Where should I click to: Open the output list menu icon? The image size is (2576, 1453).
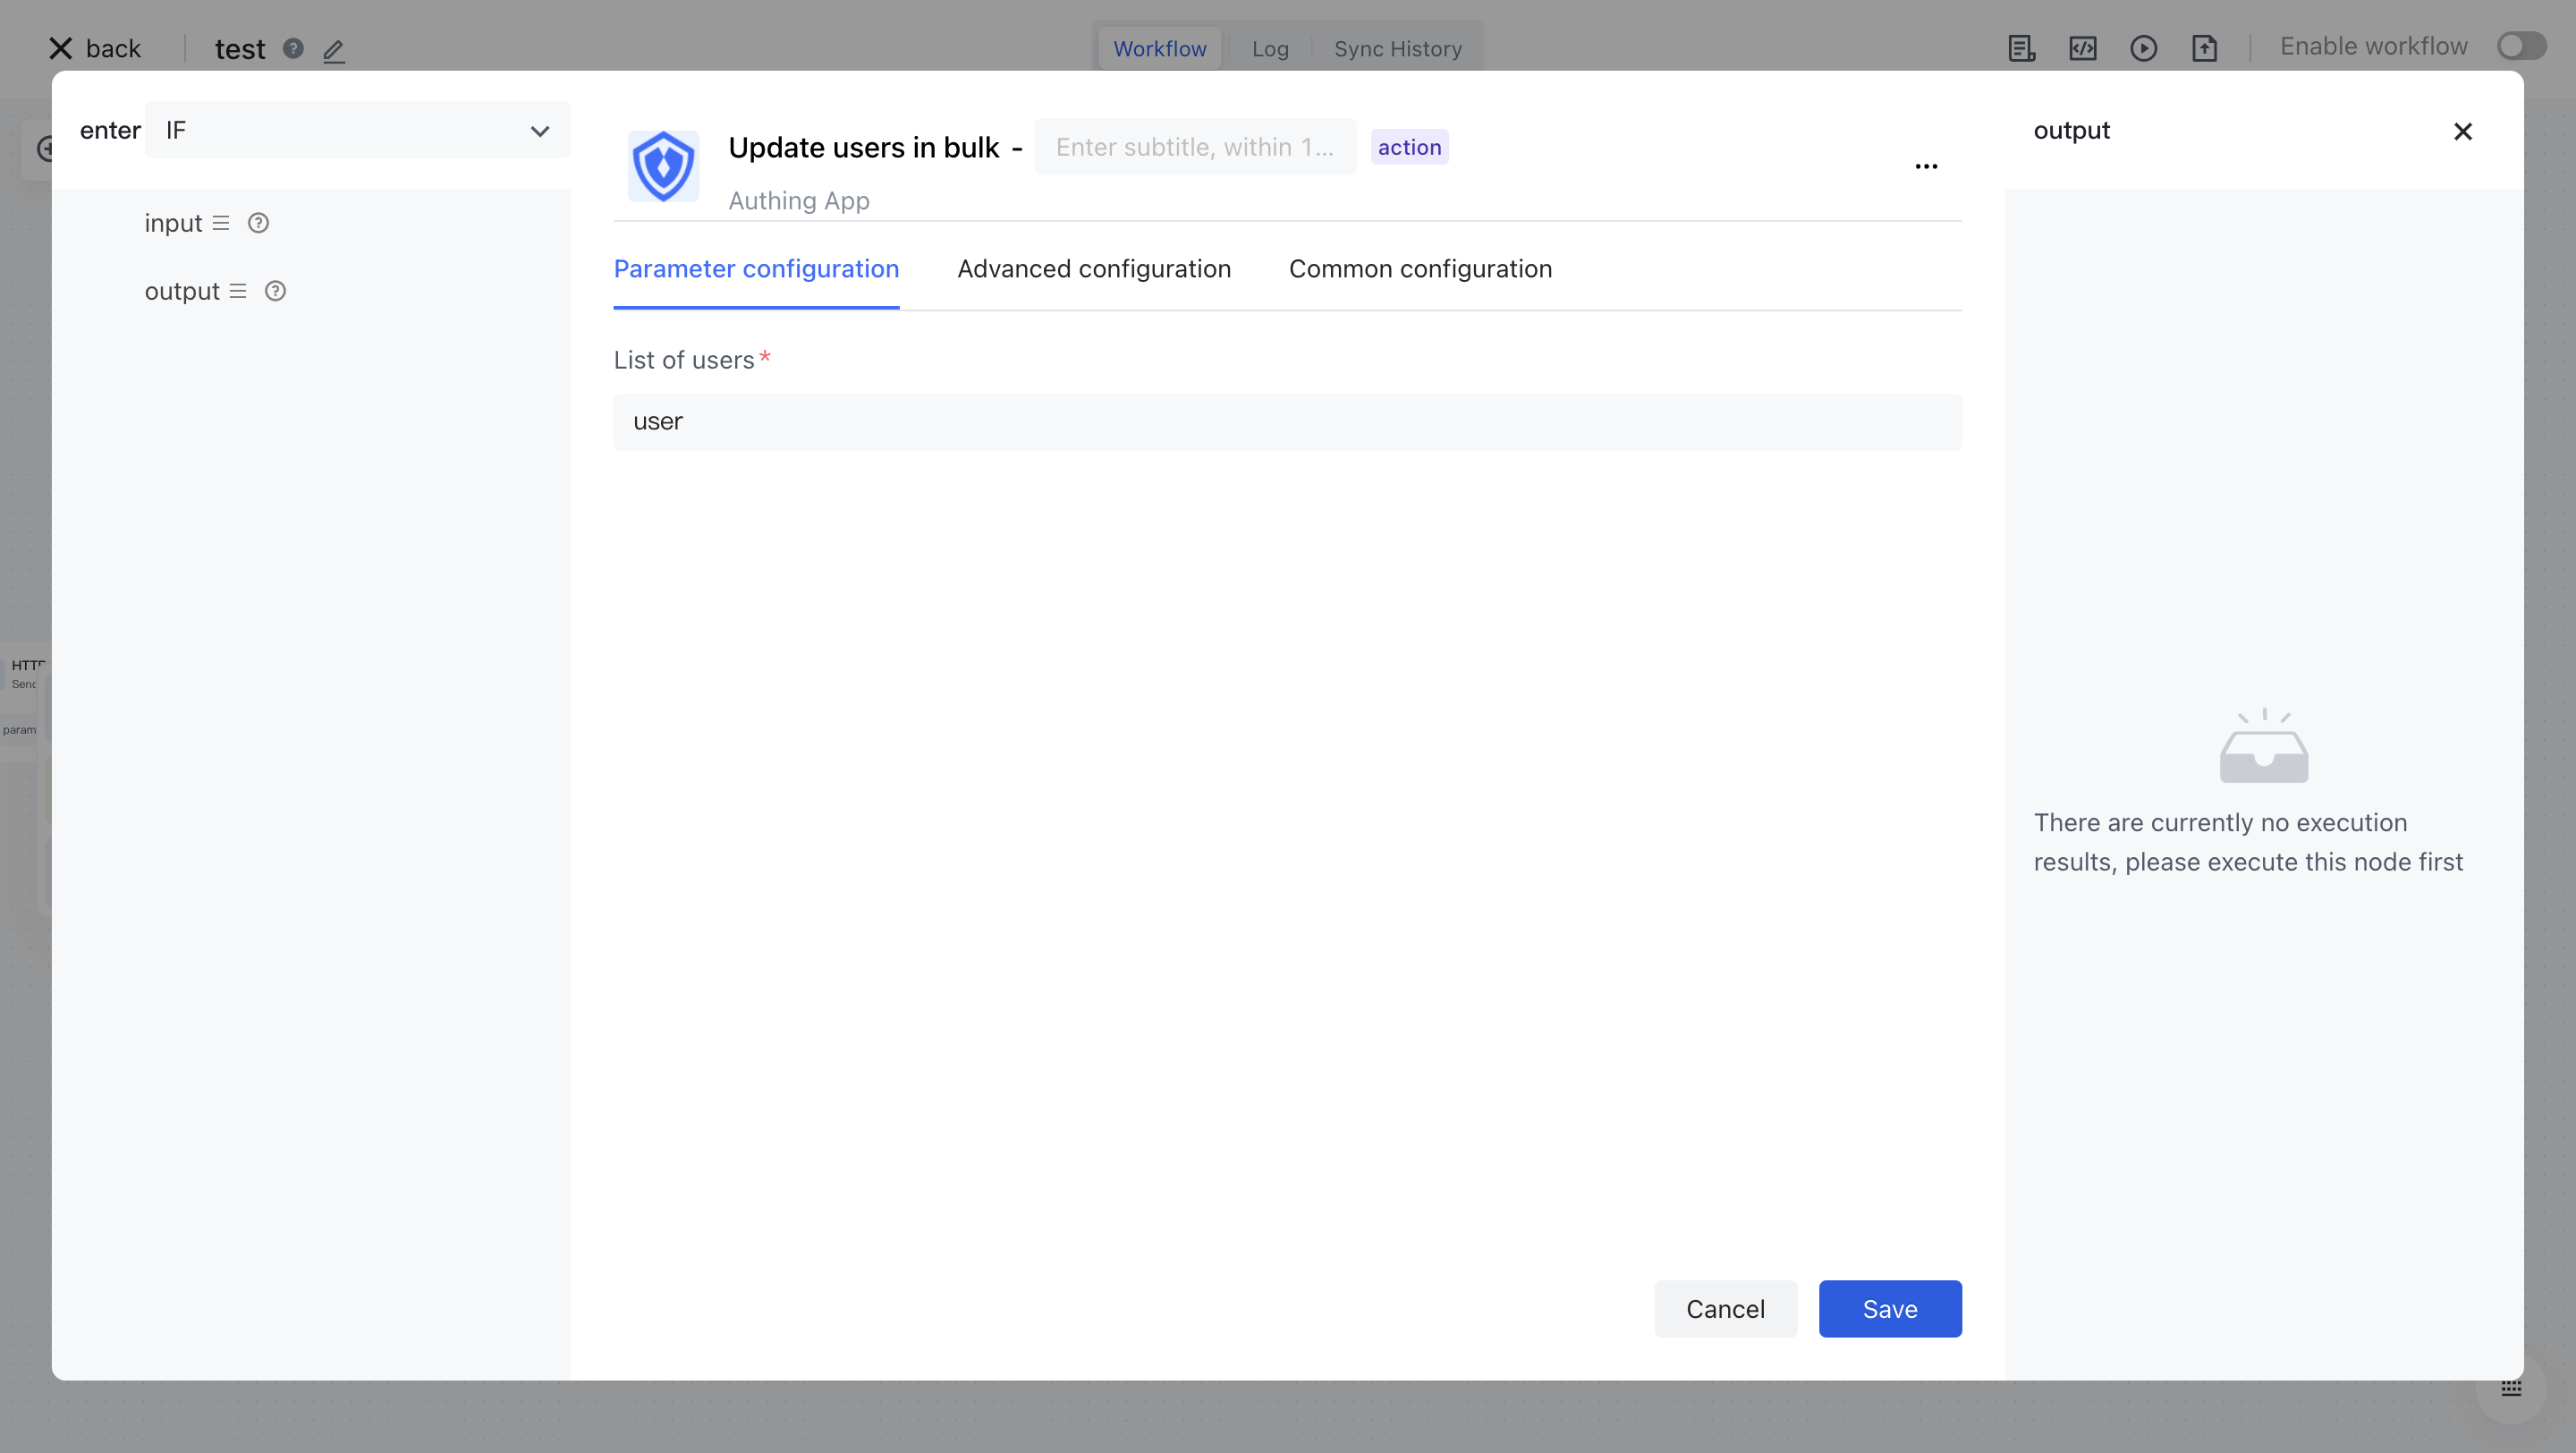tap(238, 291)
